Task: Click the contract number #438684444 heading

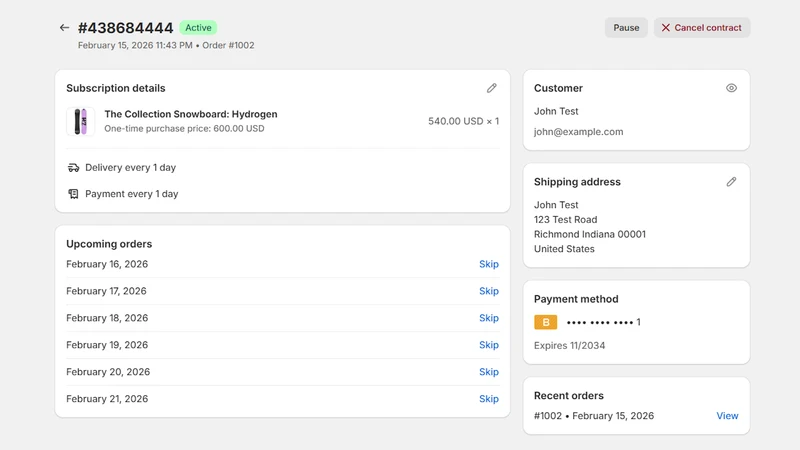Action: (x=126, y=28)
